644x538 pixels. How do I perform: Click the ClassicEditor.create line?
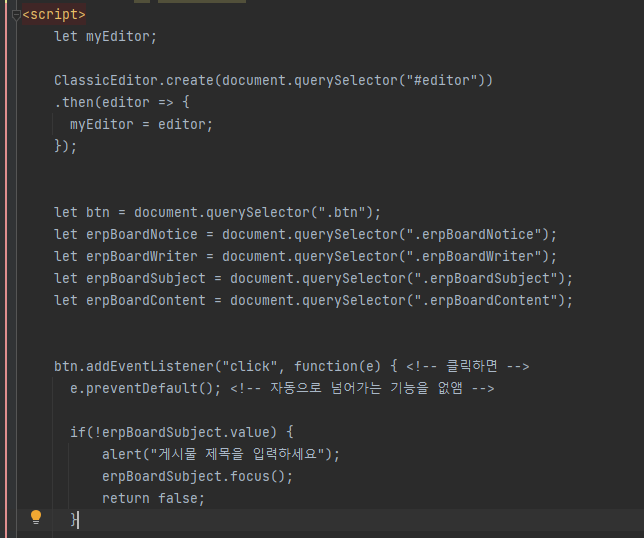click(x=273, y=80)
